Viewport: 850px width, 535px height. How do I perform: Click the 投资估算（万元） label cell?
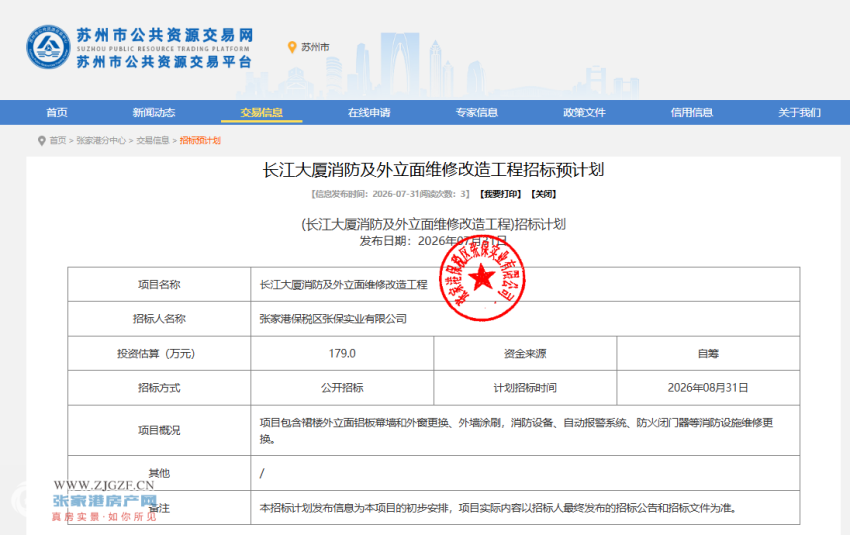click(159, 353)
